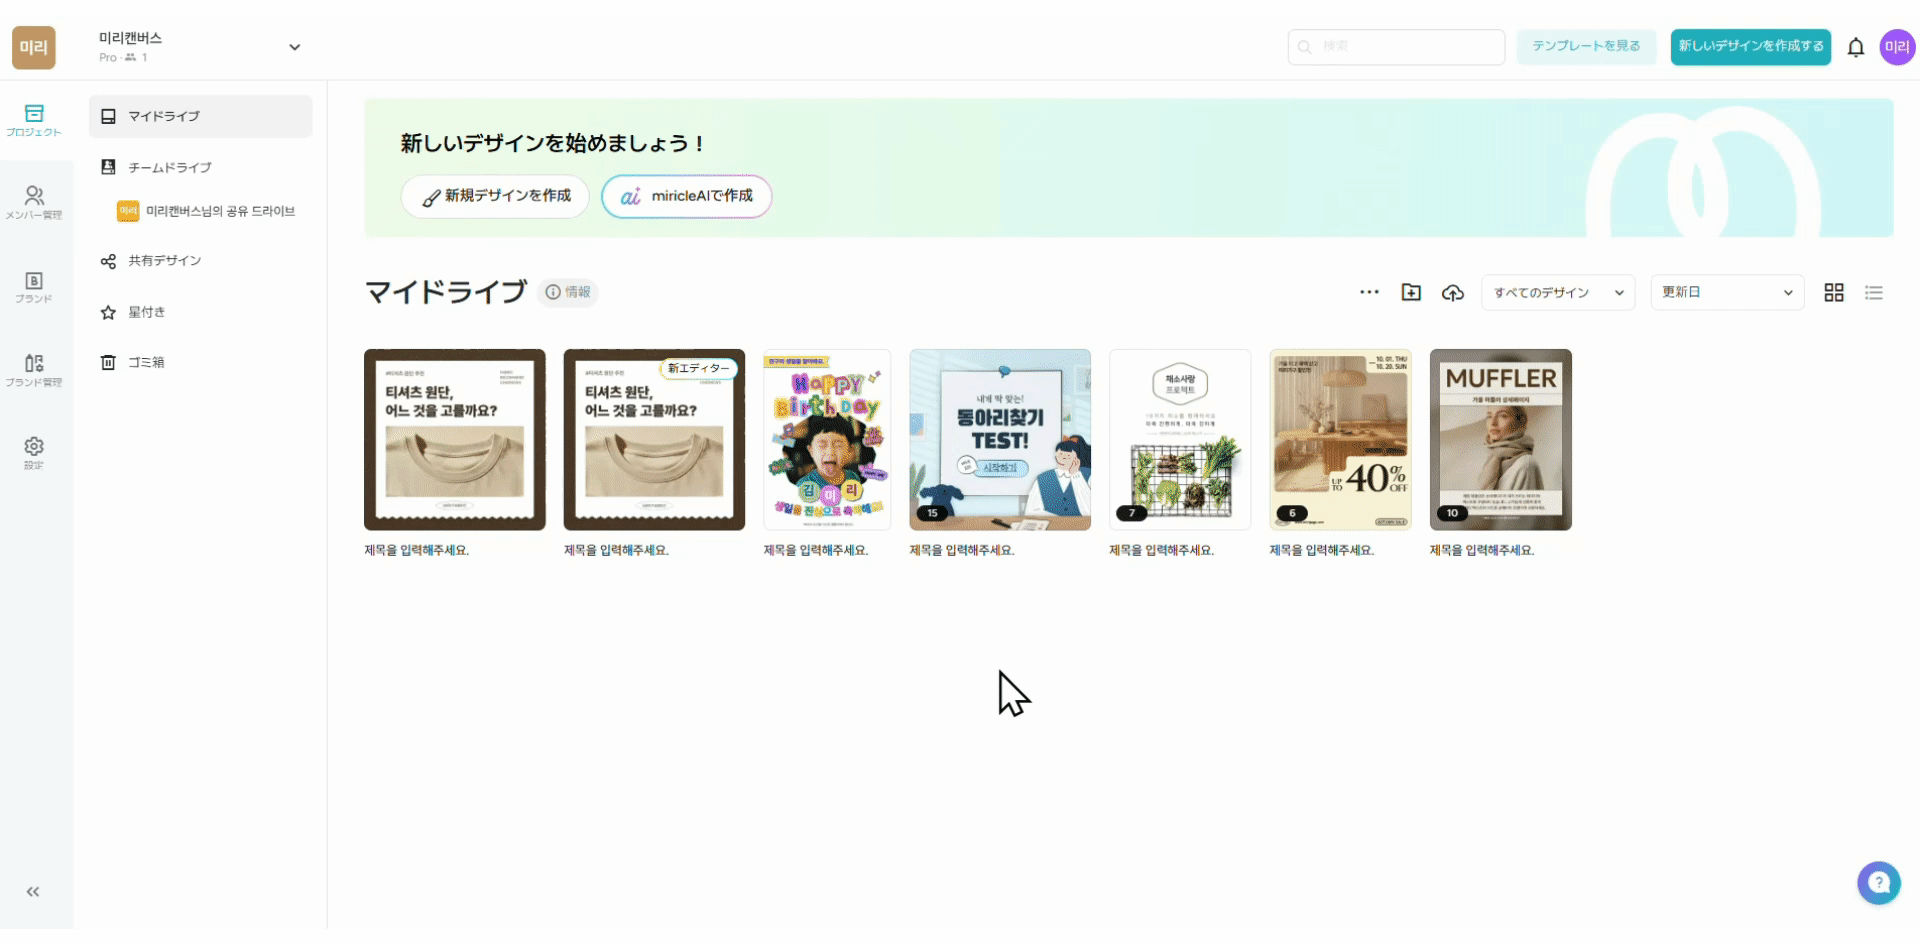Collapse the left sidebar
This screenshot has width=1920, height=944.
34,891
